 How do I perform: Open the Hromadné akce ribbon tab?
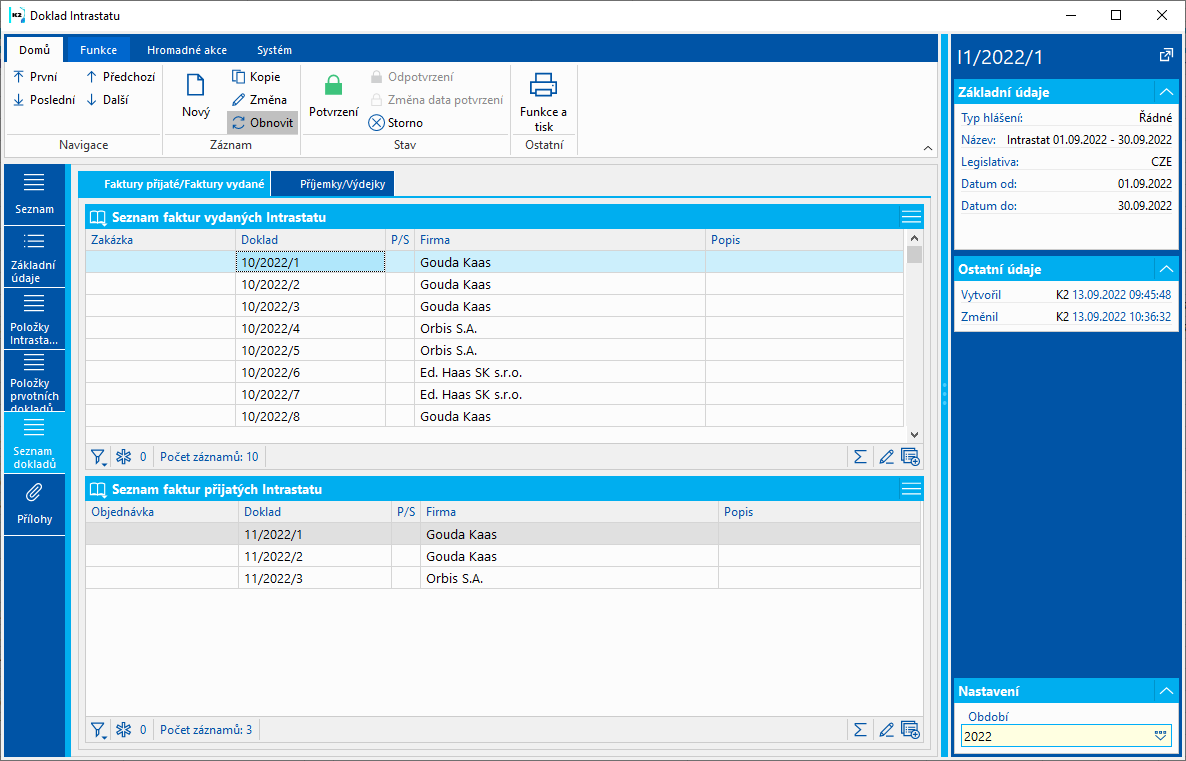186,50
